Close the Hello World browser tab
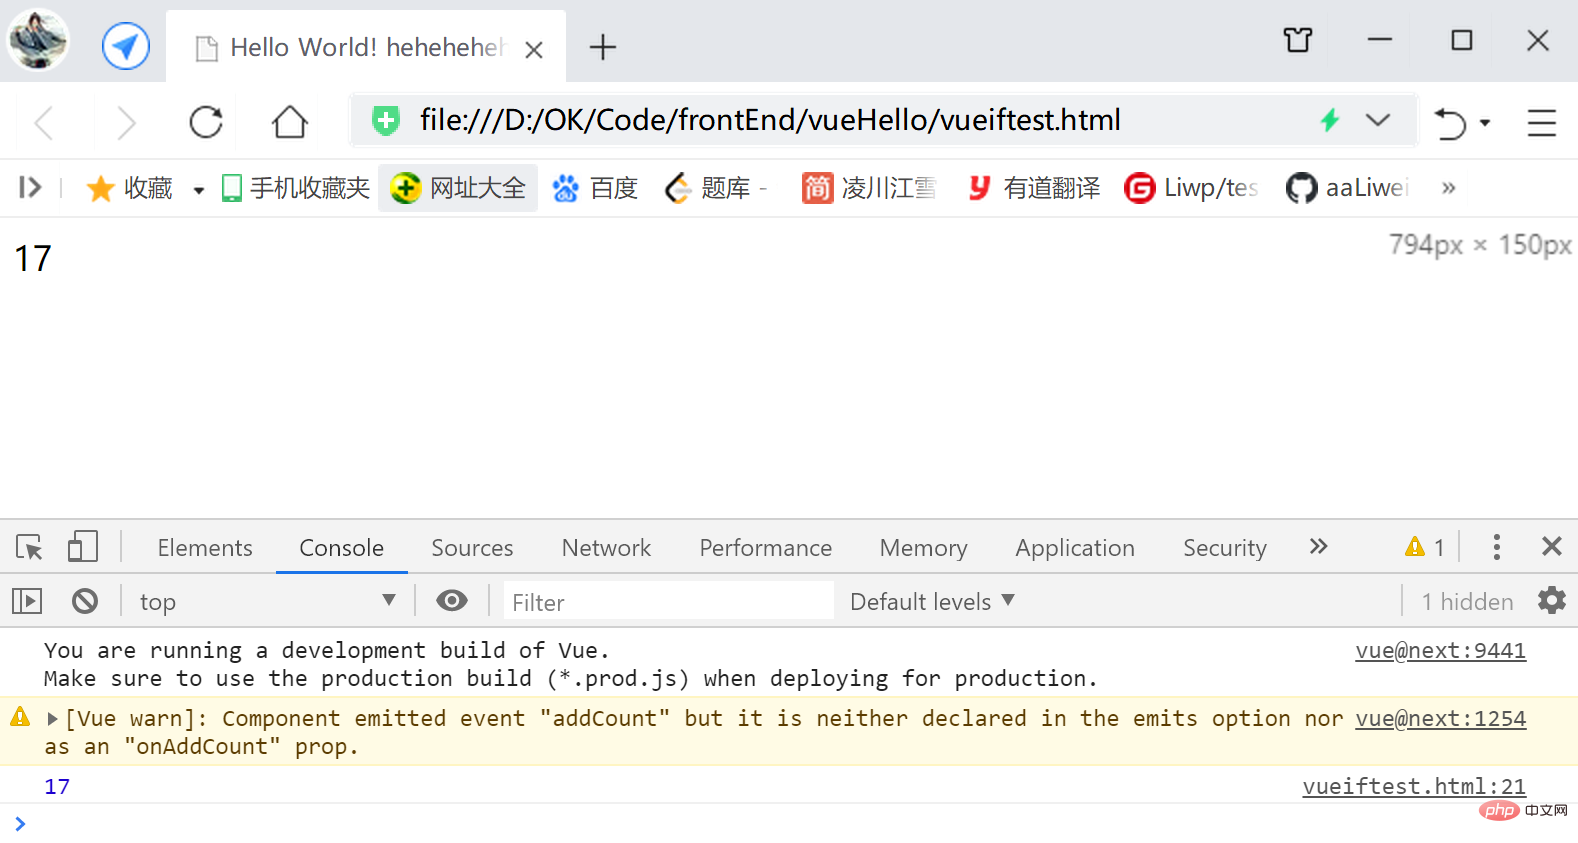1578x843 pixels. coord(534,49)
